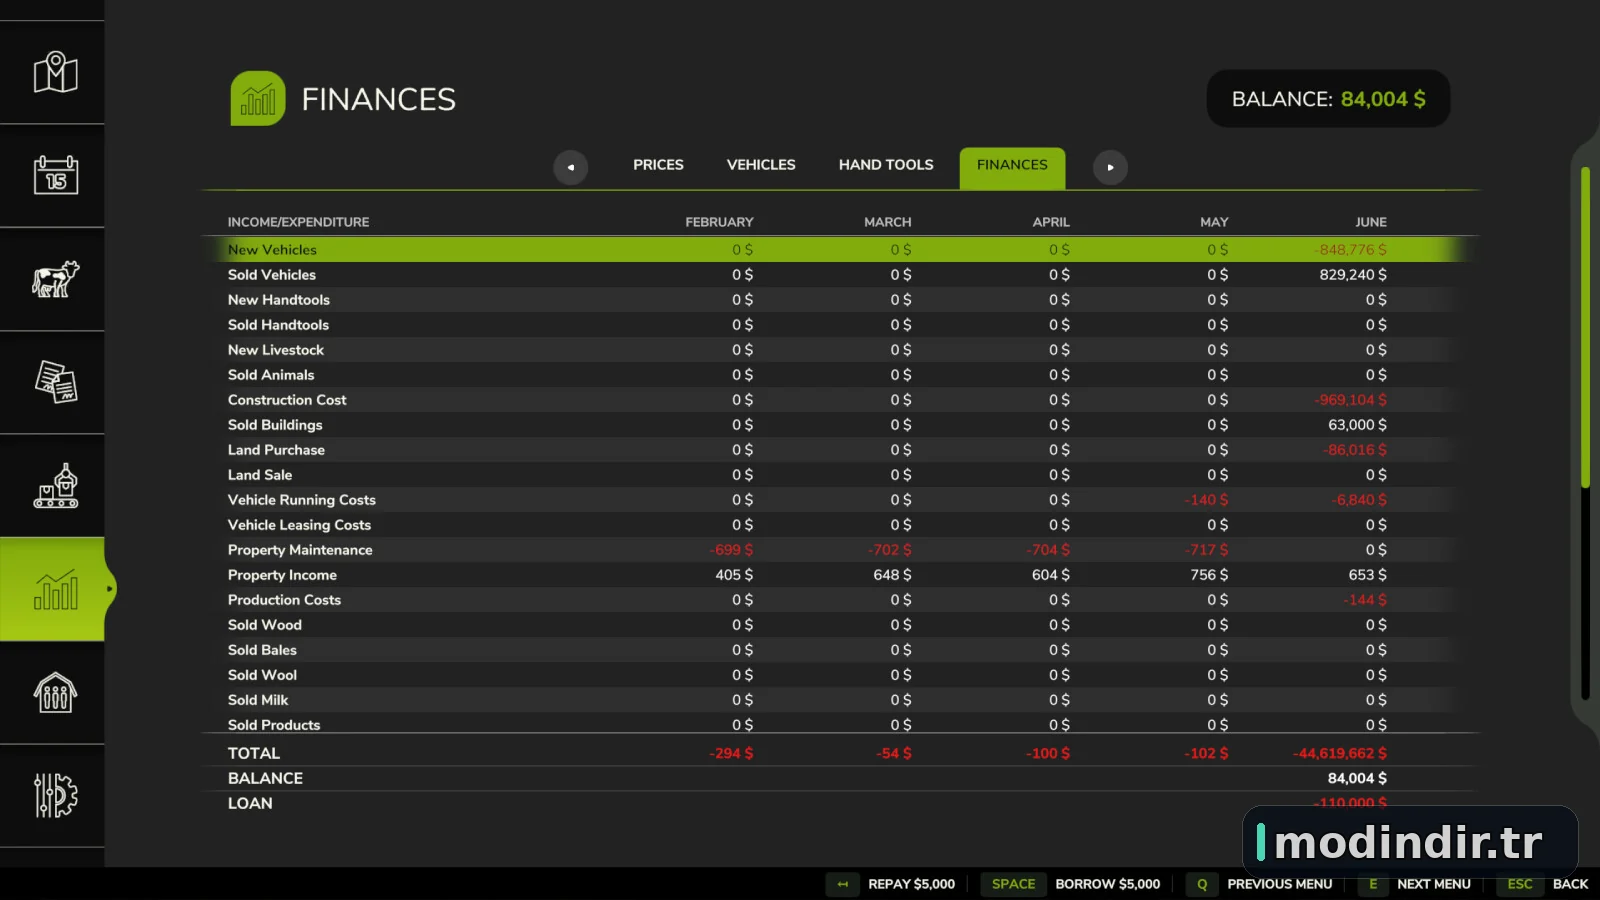Select the Sold Buildings row label

click(x=275, y=425)
